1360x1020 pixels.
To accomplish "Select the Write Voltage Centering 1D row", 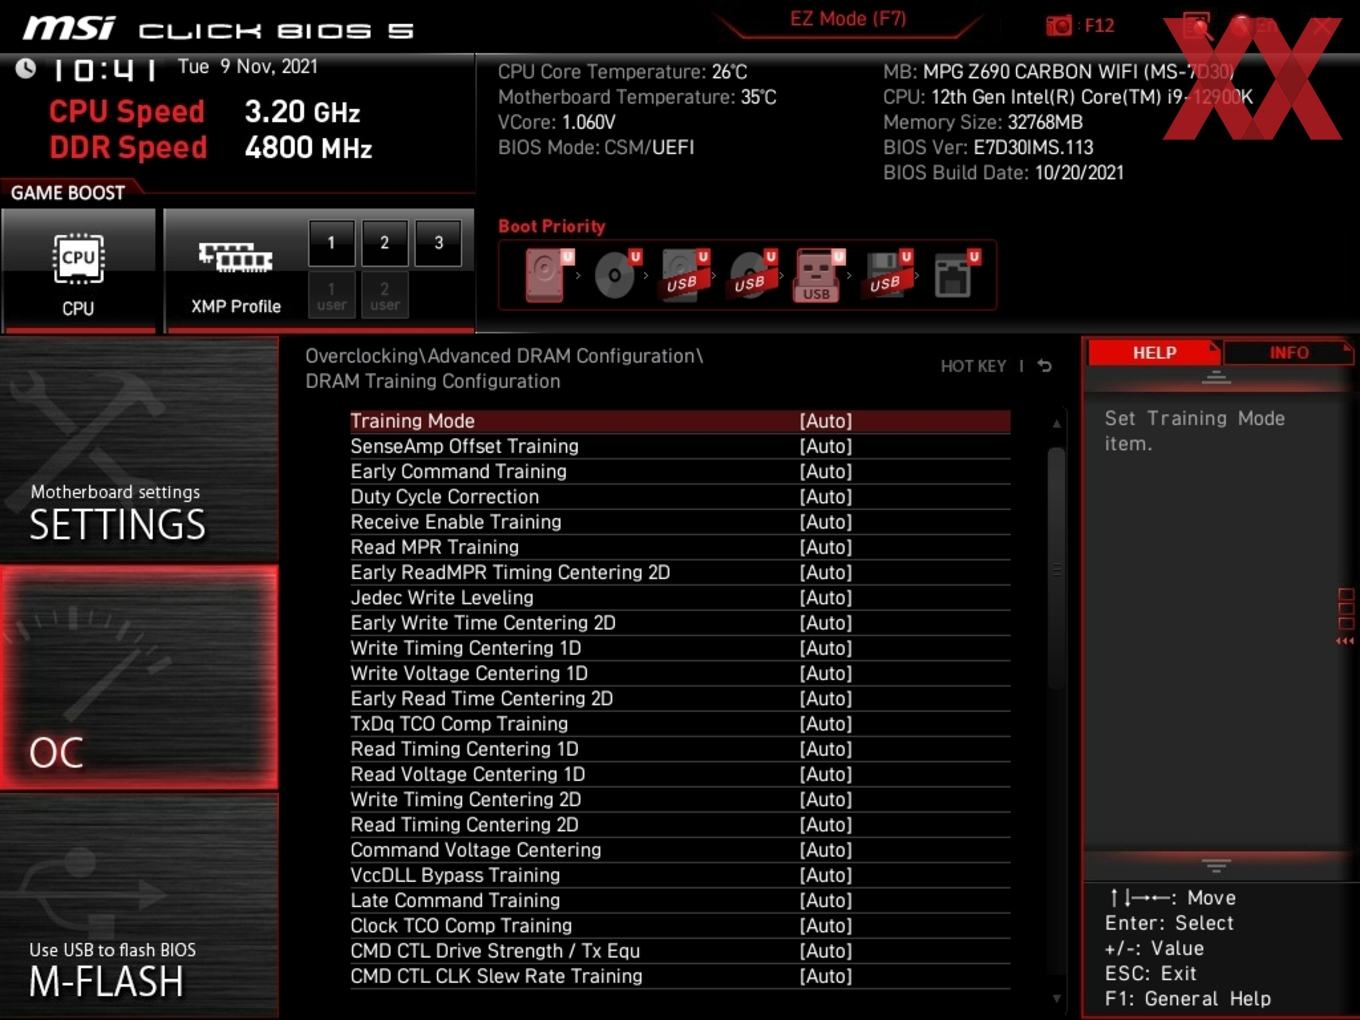I will point(680,673).
